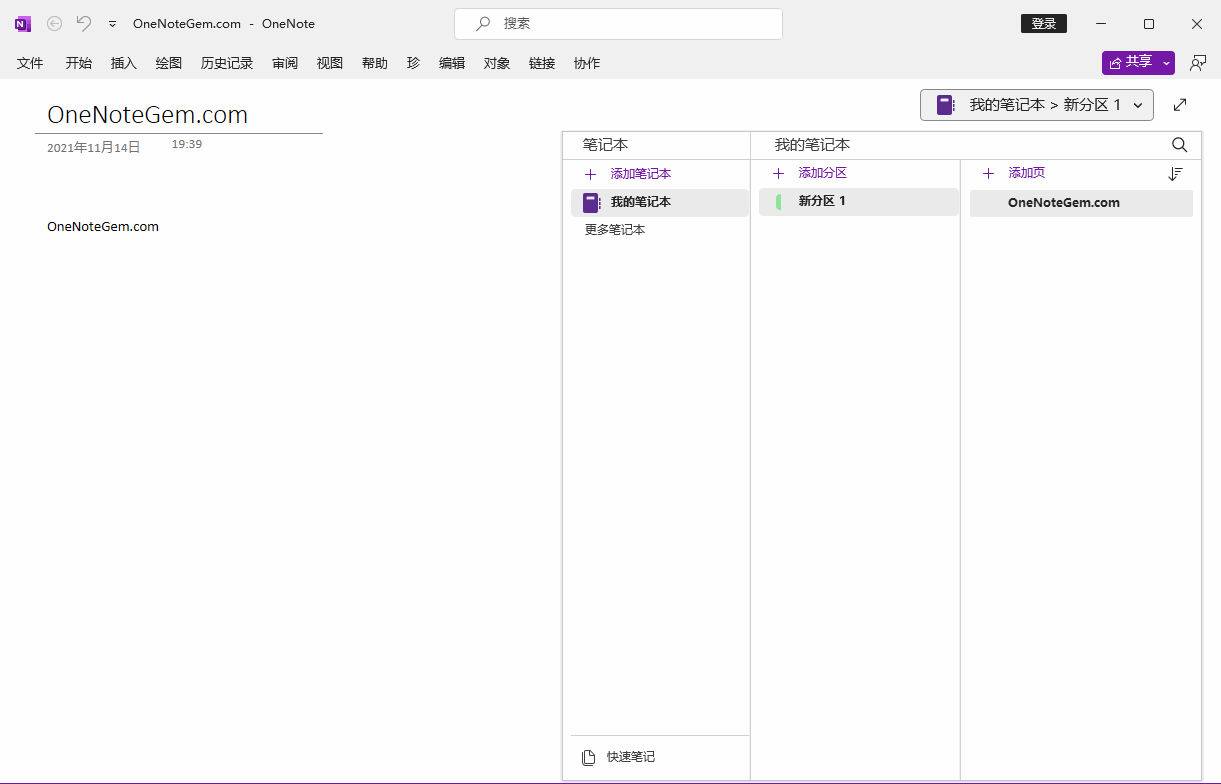Screen dimensions: 1221x784
Task: Click the 我的笔记本 pane header
Action: tap(812, 145)
